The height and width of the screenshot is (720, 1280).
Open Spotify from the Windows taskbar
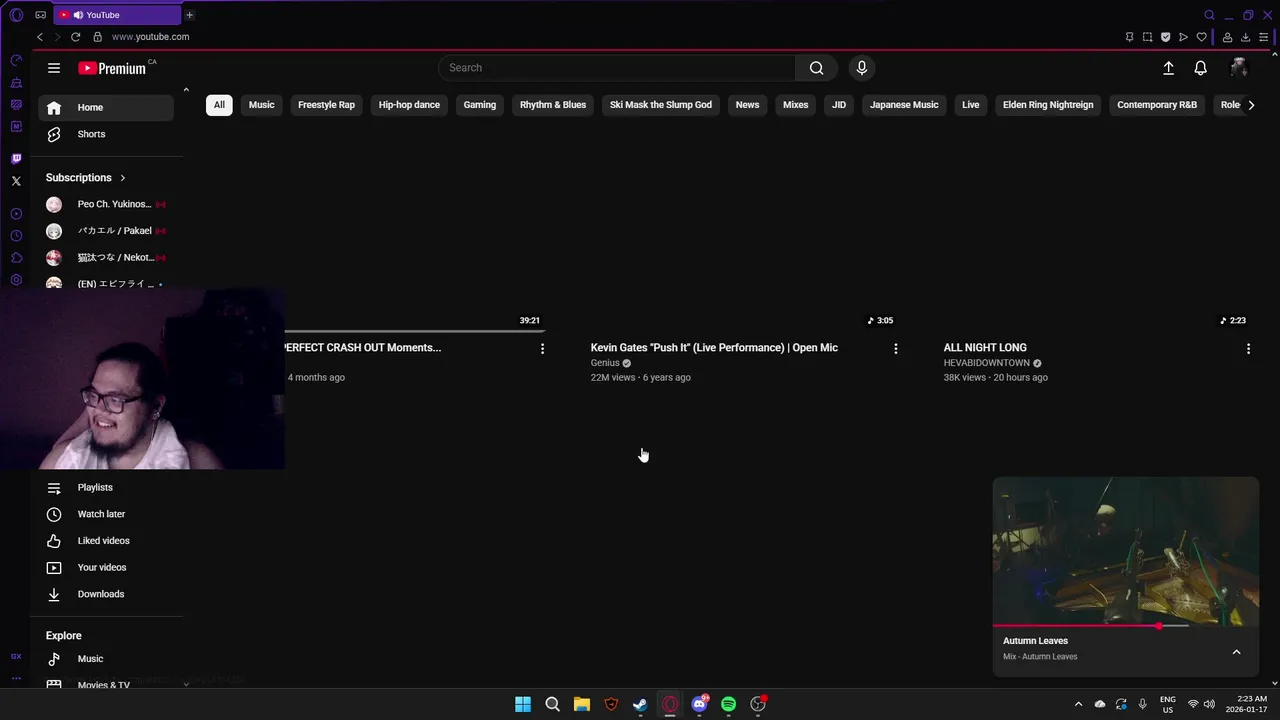coord(728,704)
